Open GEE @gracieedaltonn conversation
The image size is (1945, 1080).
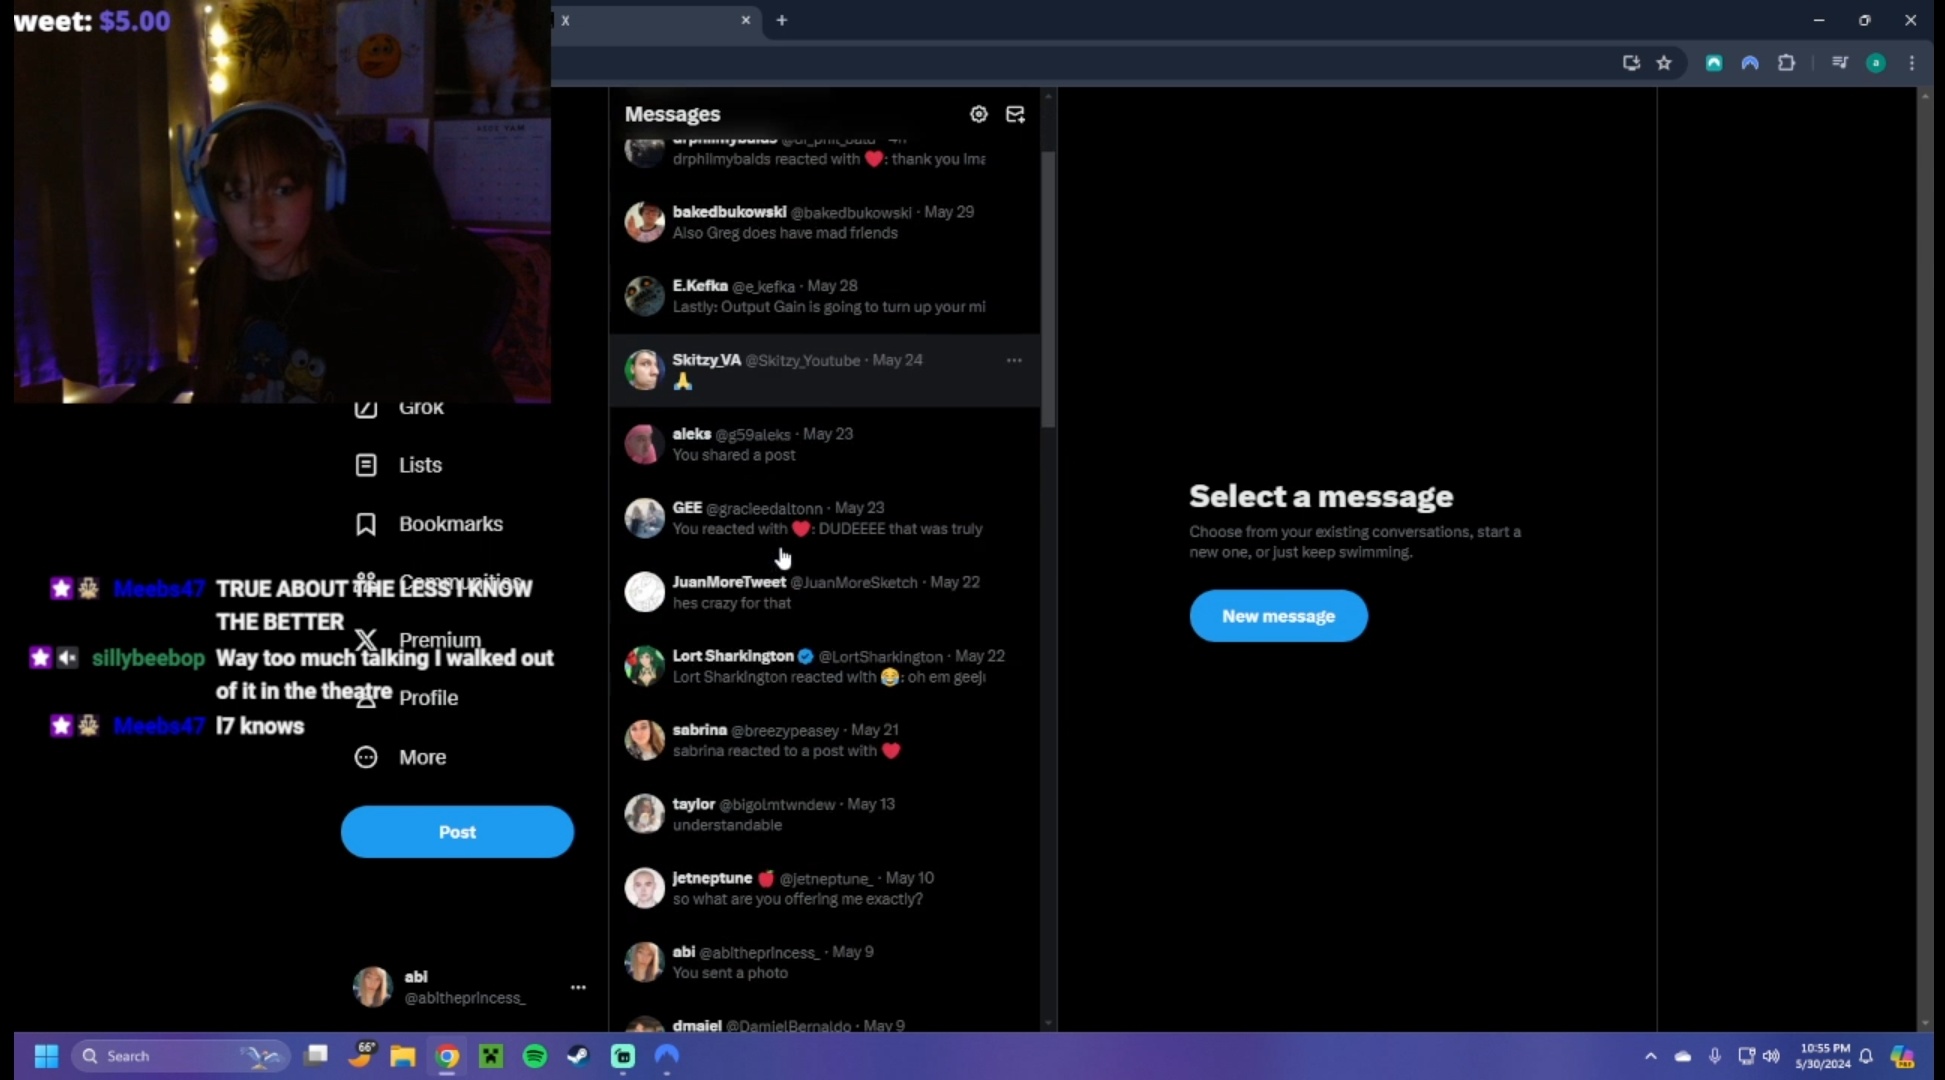click(824, 518)
